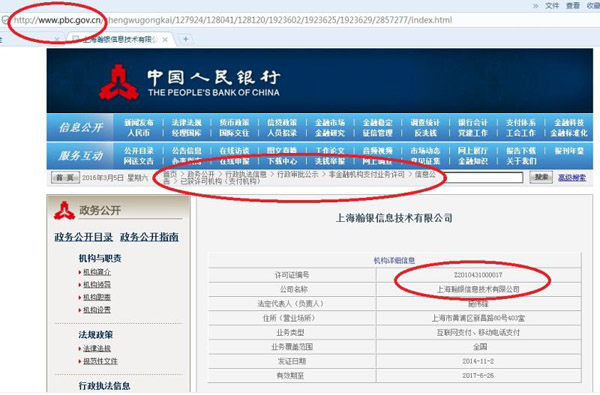Select 支付体系 in the navigation bar

pos(520,122)
